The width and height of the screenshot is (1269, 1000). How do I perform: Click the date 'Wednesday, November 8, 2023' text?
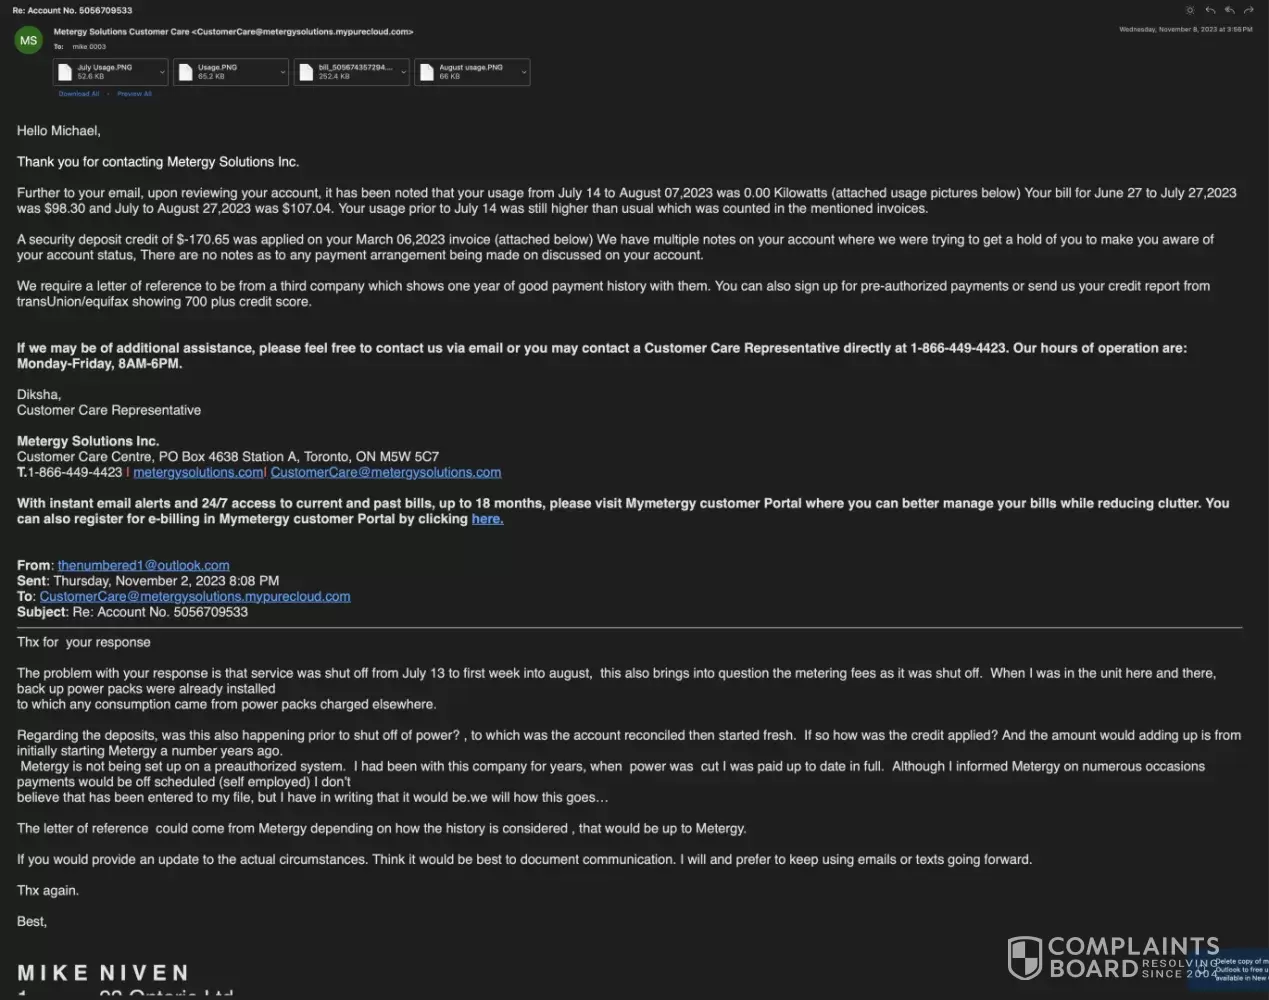tap(1166, 30)
